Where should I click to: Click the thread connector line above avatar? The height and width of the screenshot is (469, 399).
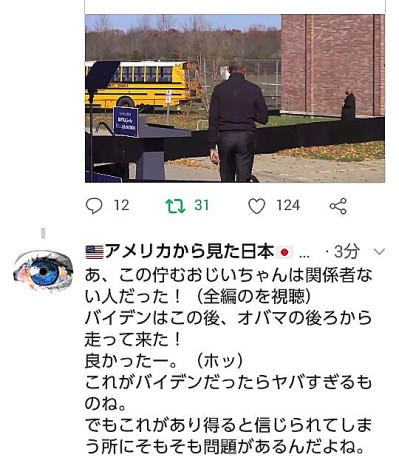pos(43,233)
